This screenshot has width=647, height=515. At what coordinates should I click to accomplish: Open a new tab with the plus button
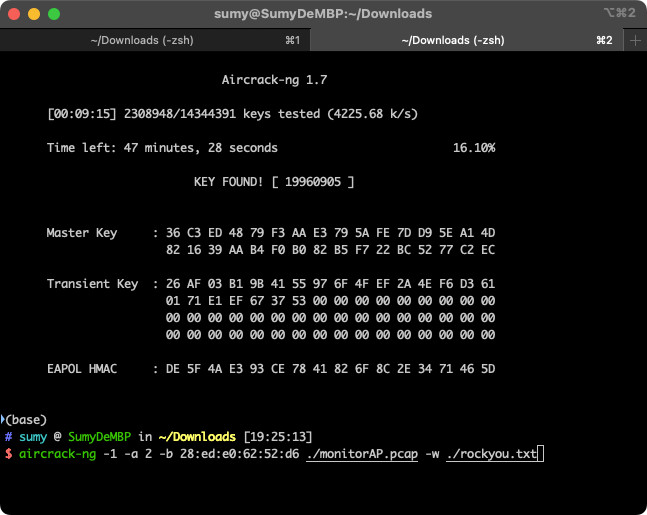click(635, 40)
